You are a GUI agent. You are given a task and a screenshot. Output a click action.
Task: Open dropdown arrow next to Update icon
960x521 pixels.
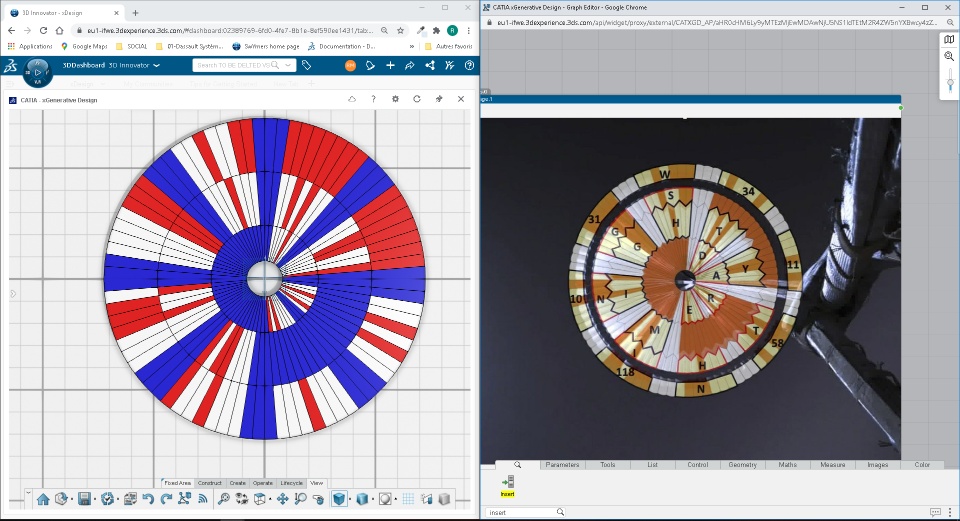pyautogui.click(x=118, y=500)
